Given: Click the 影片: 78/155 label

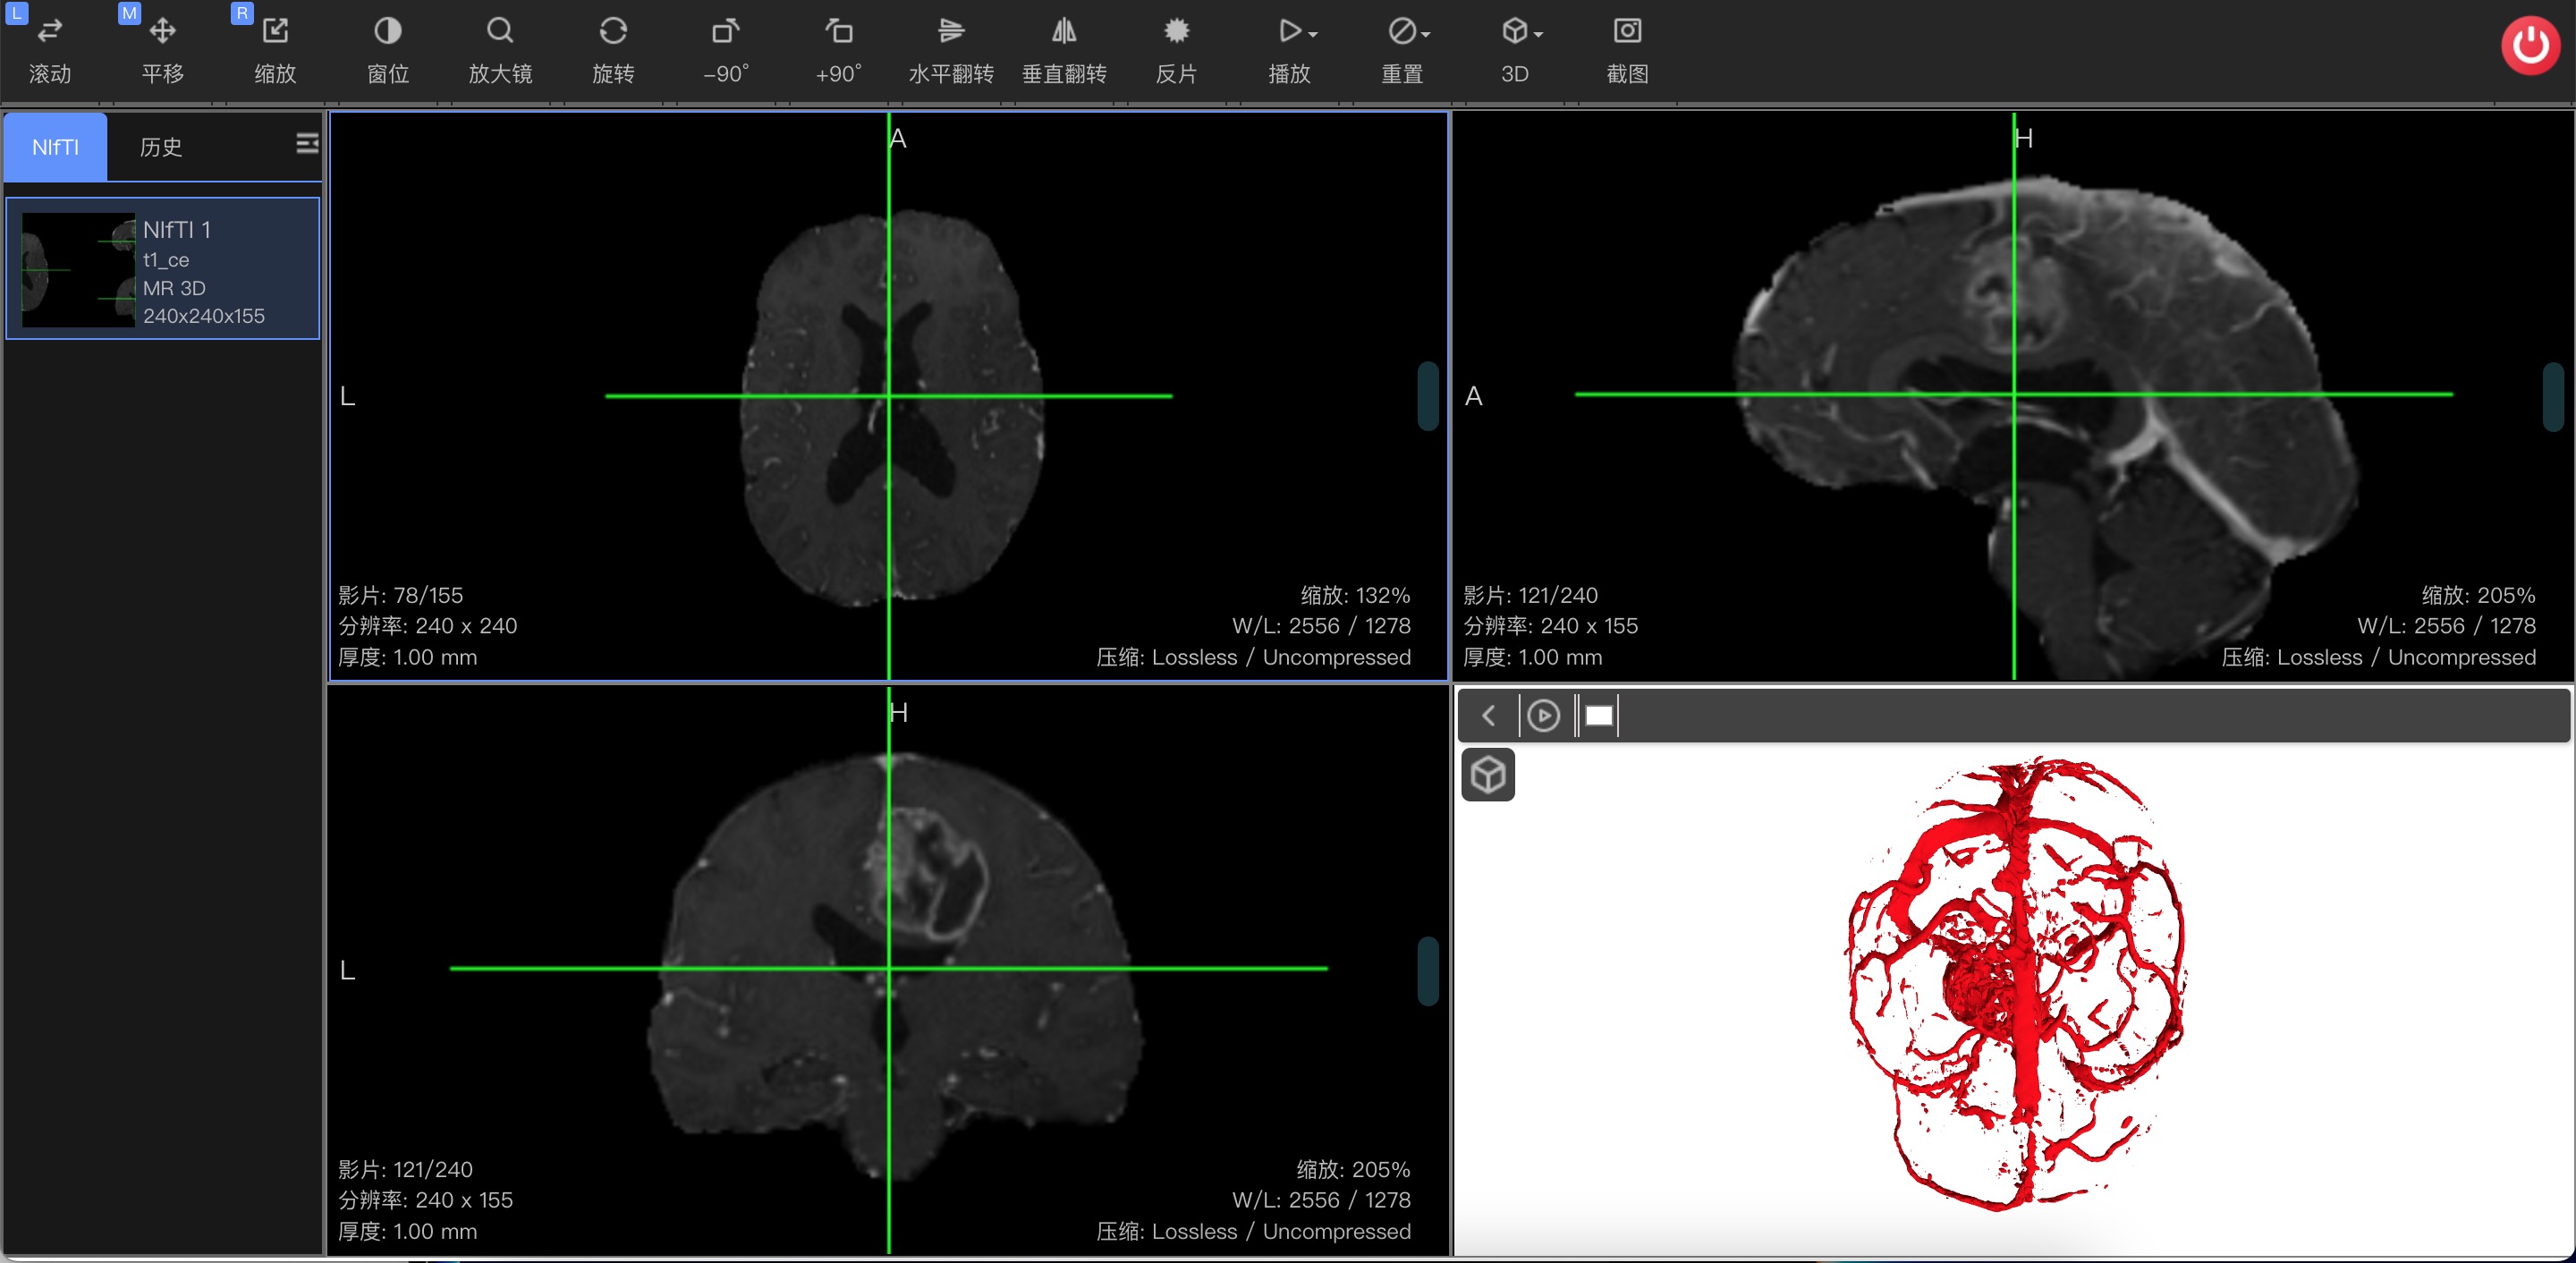Looking at the screenshot, I should (400, 595).
